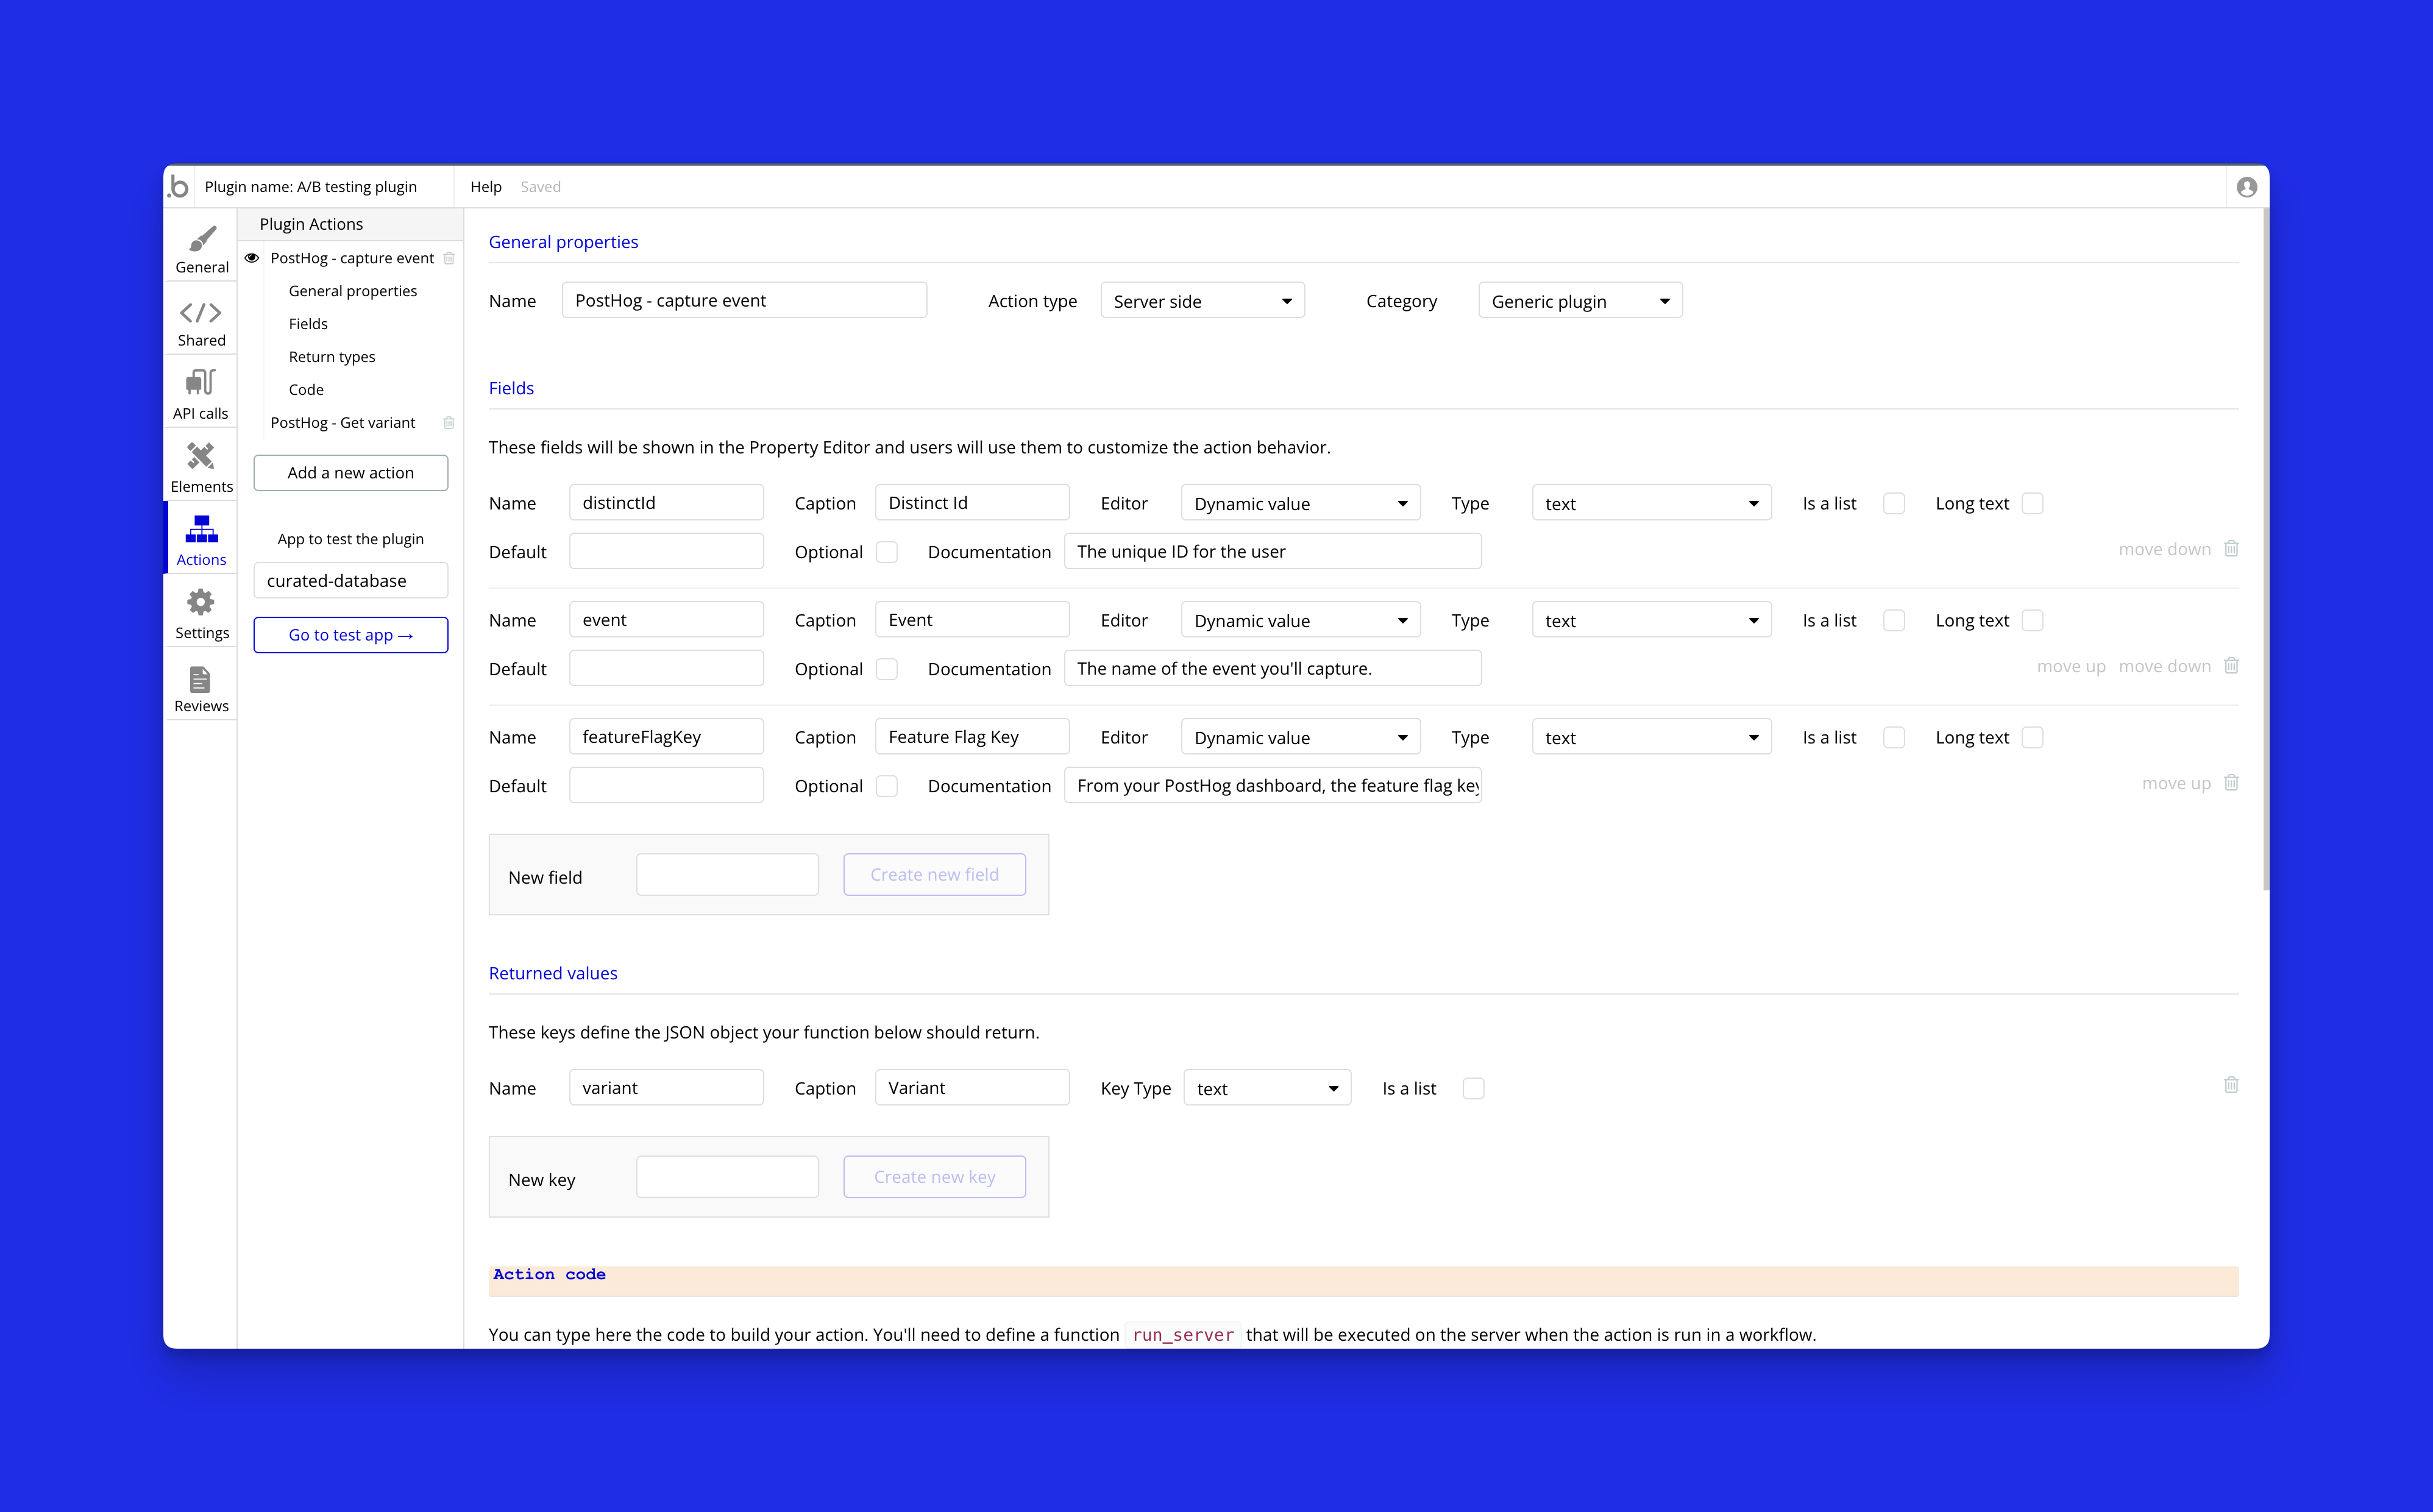Screen dimensions: 2433x1512
Task: Expand the Category Generic plugin dropdown
Action: [1579, 301]
